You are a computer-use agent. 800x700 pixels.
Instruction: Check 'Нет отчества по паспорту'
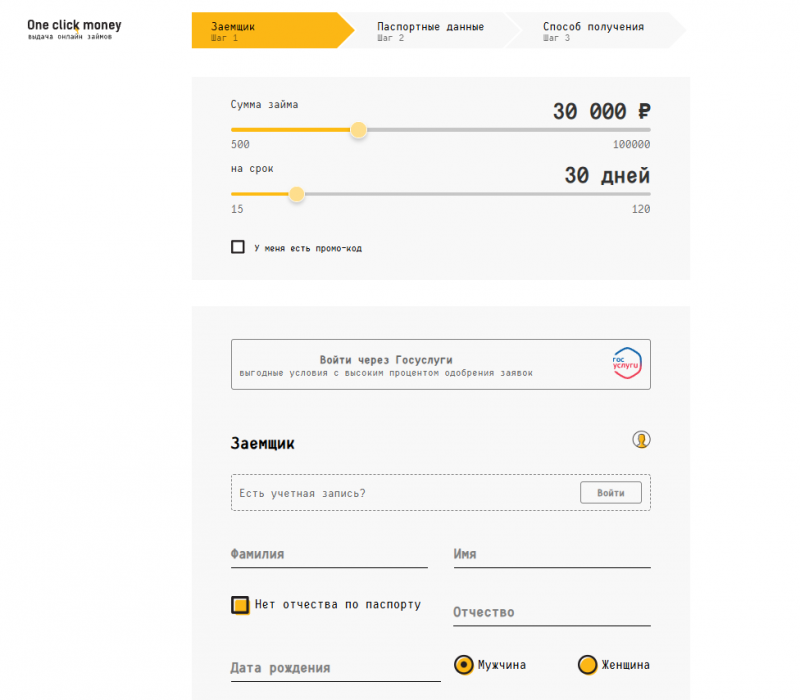tap(240, 605)
